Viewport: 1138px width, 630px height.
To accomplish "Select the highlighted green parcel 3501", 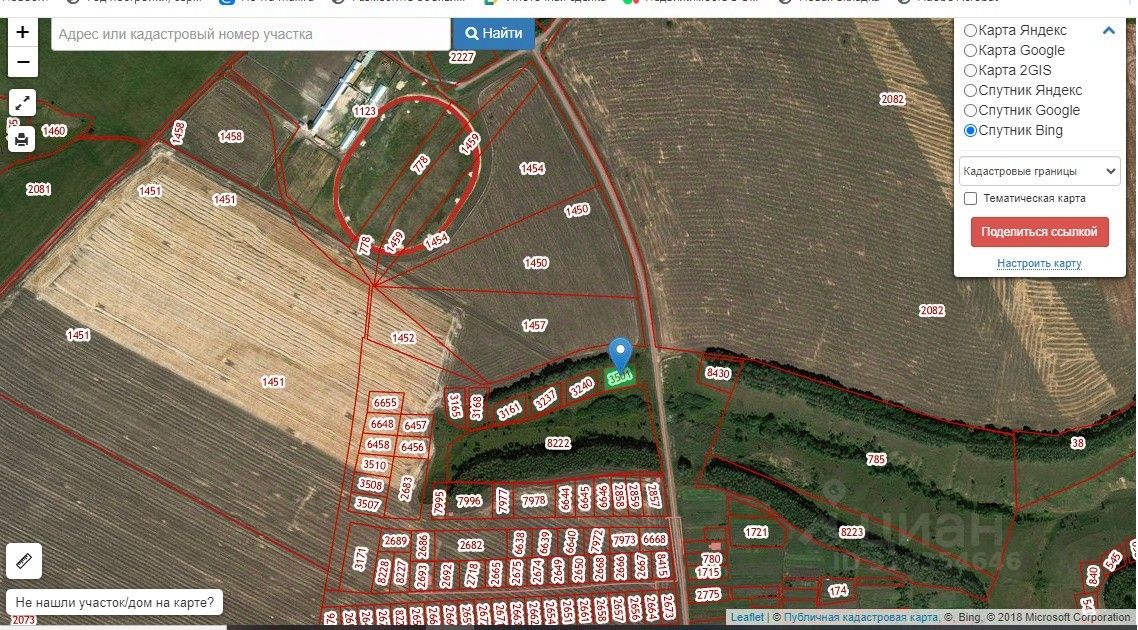I will pyautogui.click(x=620, y=378).
